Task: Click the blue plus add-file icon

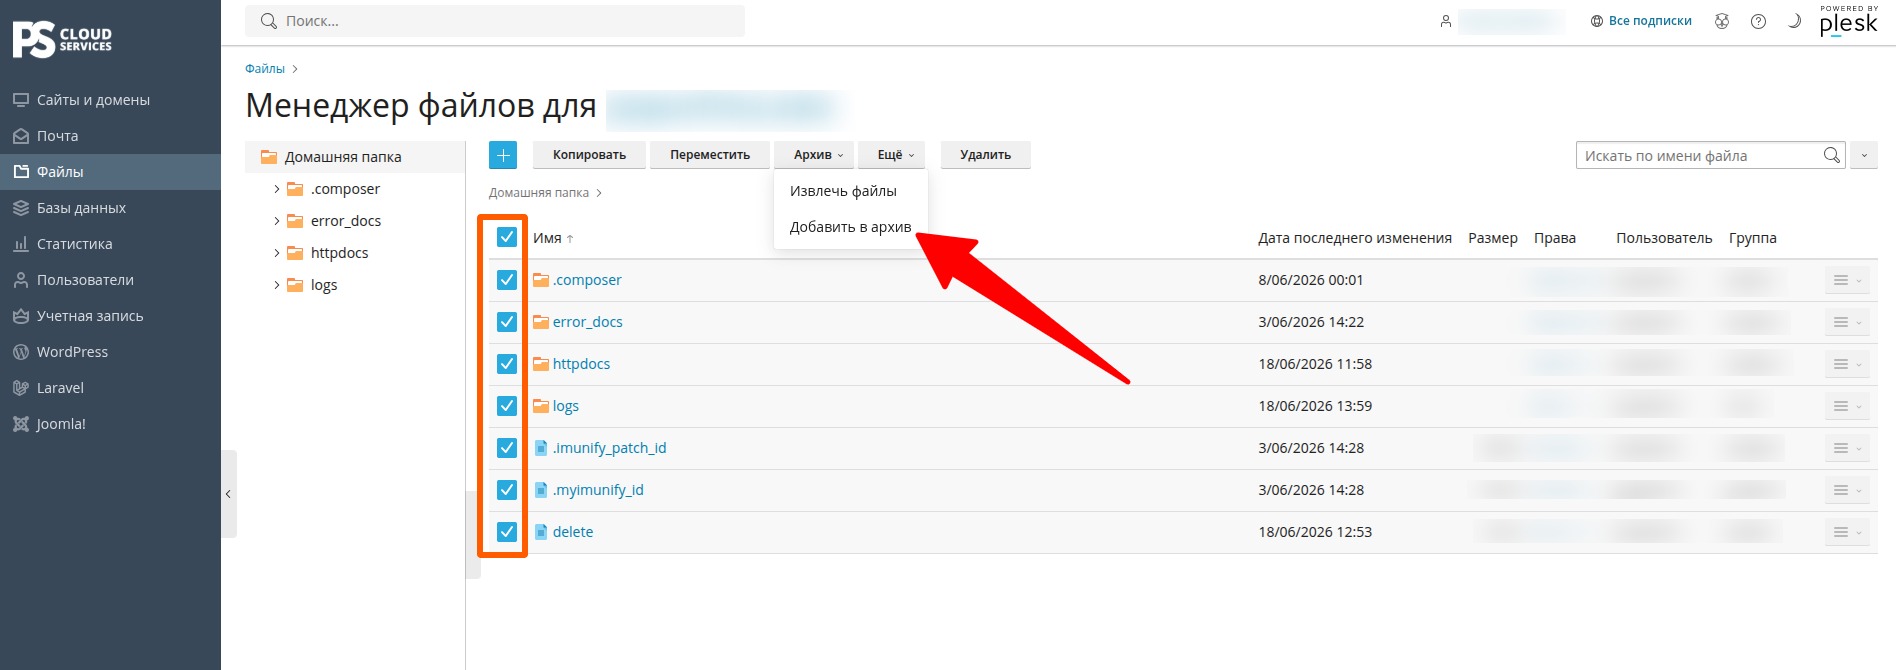Action: click(x=503, y=155)
